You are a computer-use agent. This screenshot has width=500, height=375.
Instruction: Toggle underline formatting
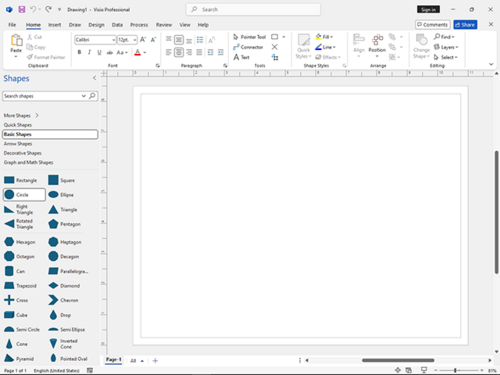(99, 52)
